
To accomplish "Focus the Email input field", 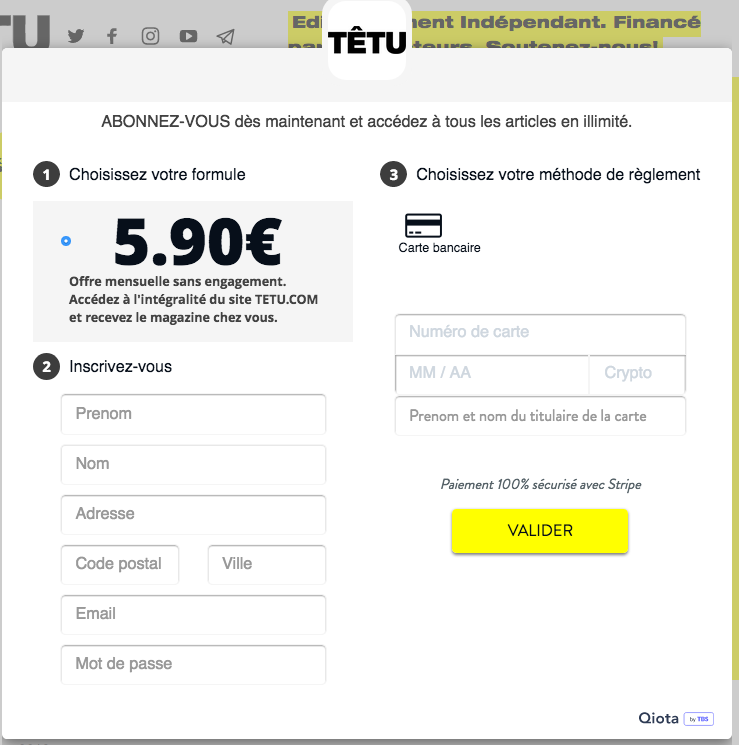I will 193,614.
